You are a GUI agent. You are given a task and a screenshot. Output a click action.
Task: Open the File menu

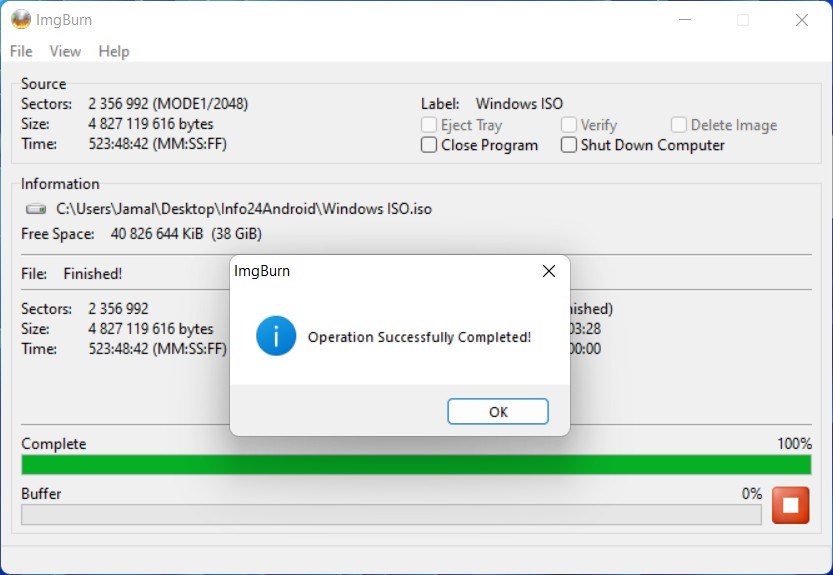pyautogui.click(x=21, y=51)
